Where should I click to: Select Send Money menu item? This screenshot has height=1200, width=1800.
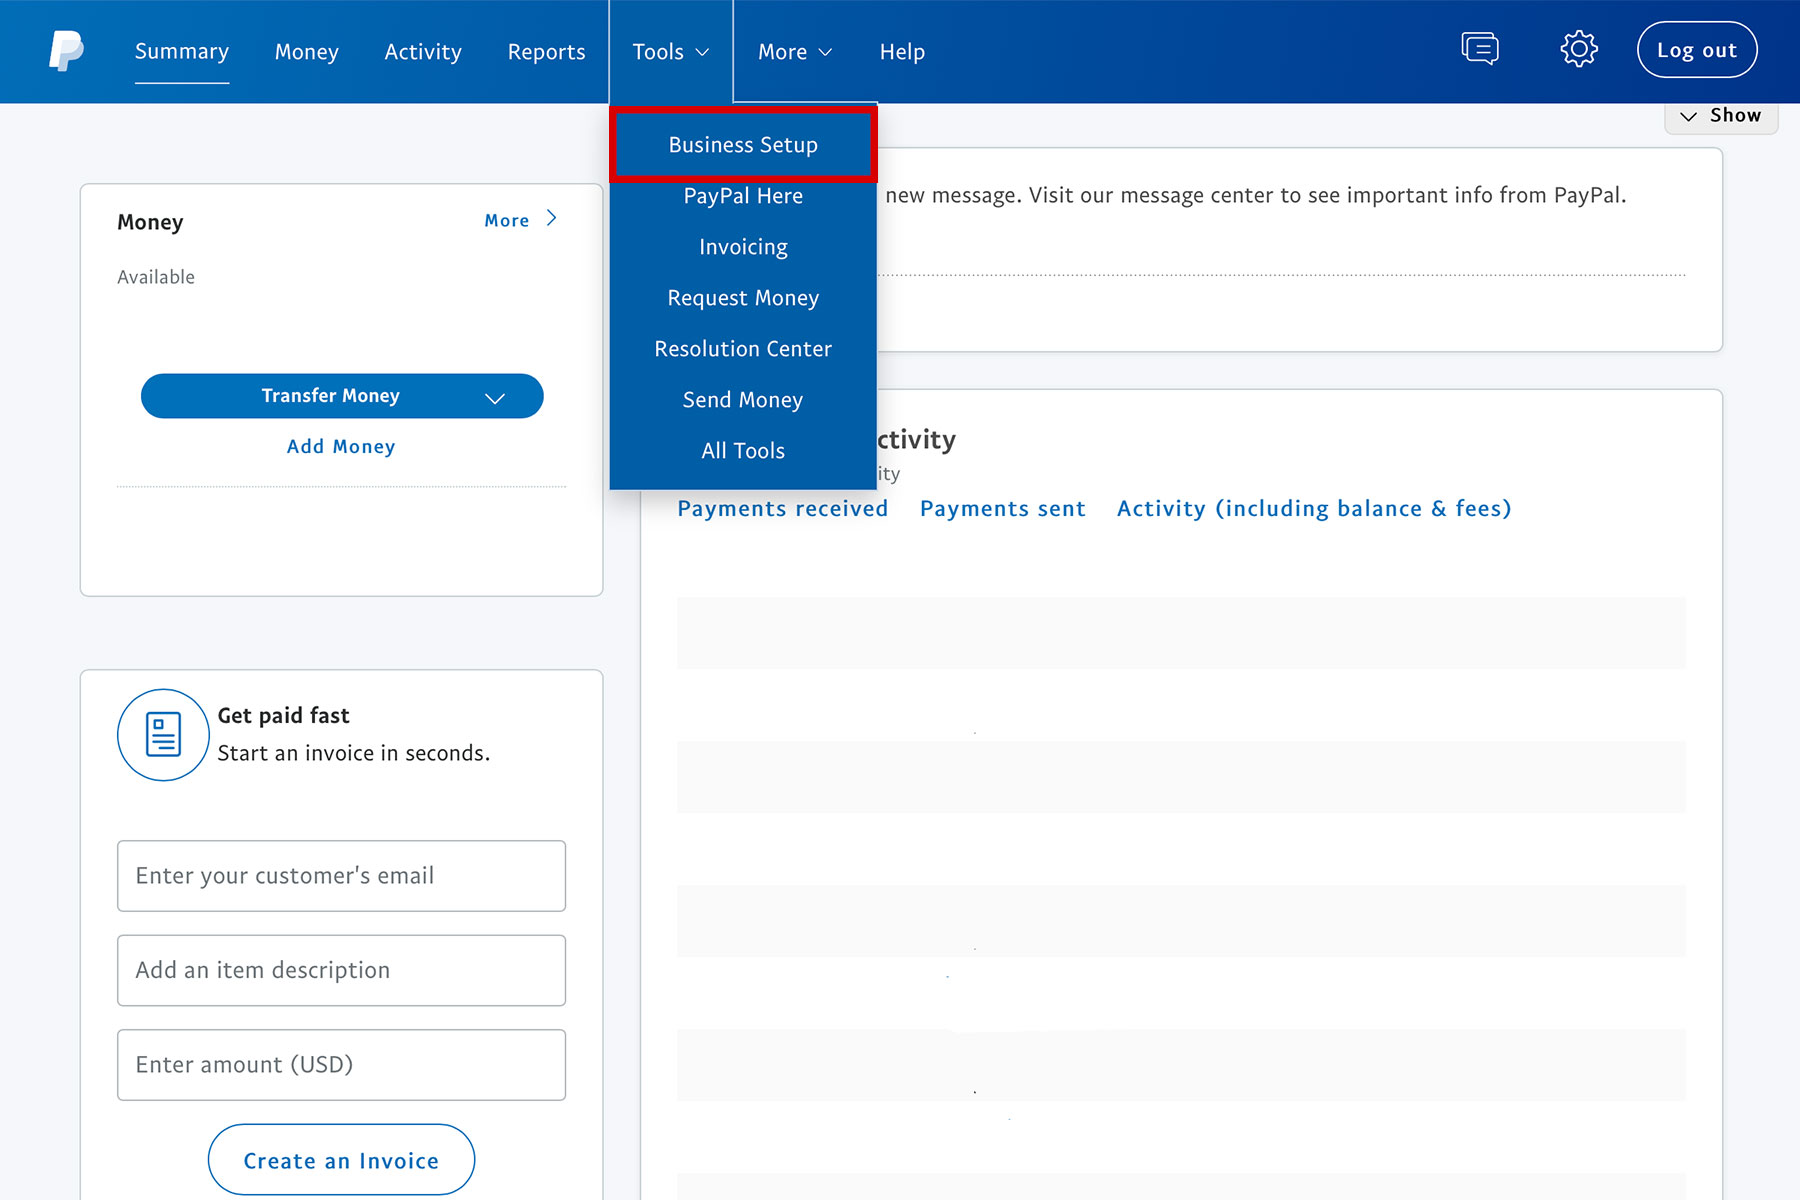click(743, 400)
